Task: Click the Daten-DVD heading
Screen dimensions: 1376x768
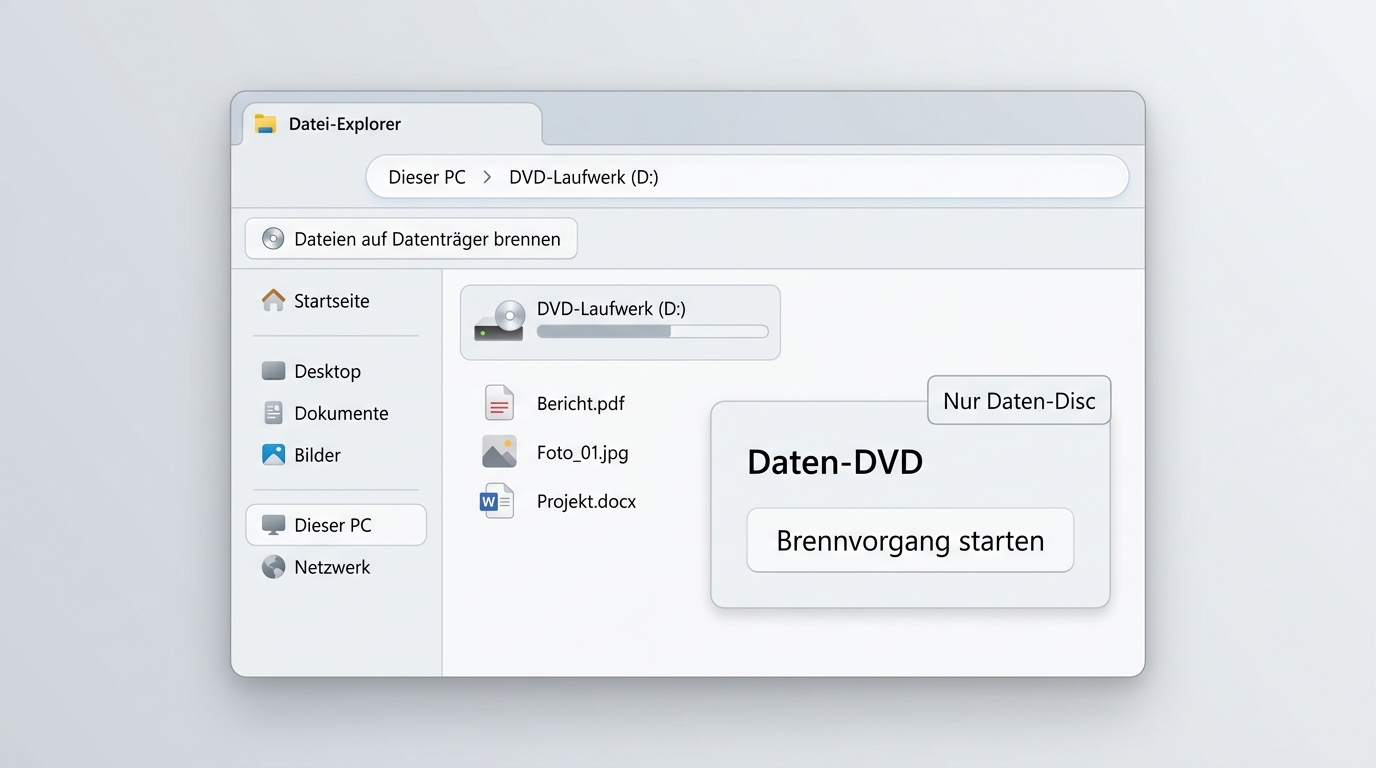Action: click(x=835, y=462)
